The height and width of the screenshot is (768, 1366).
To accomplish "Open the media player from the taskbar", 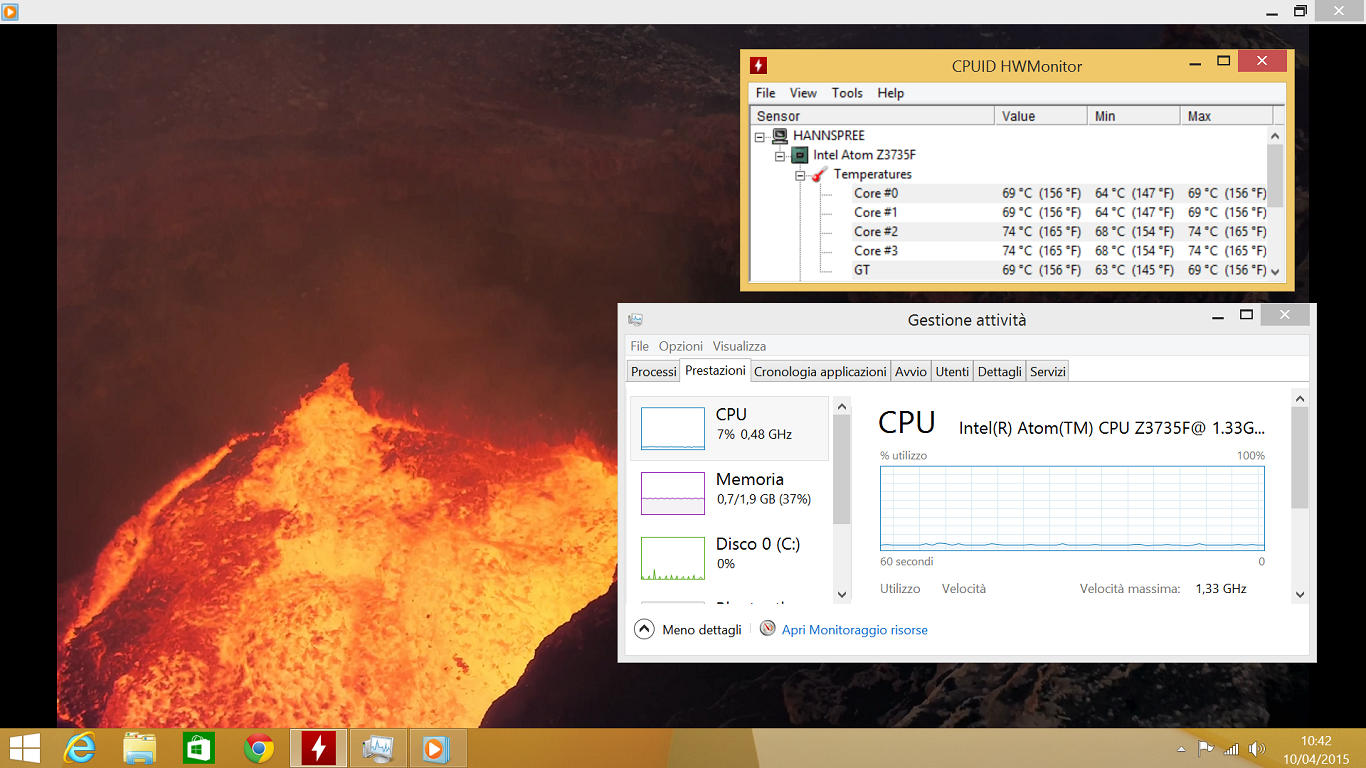I will [x=438, y=747].
